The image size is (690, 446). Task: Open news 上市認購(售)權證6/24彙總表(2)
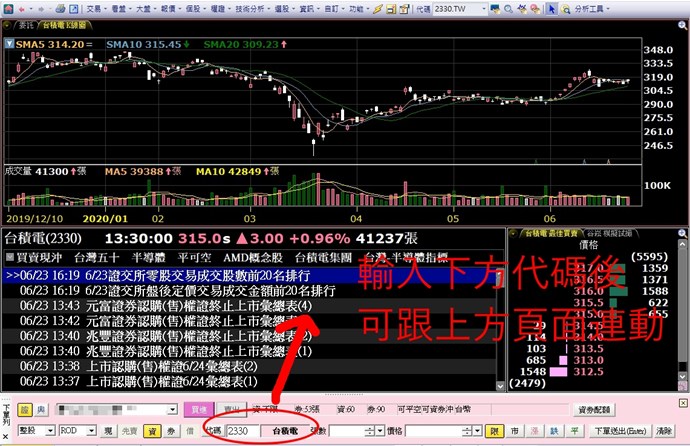(x=172, y=366)
